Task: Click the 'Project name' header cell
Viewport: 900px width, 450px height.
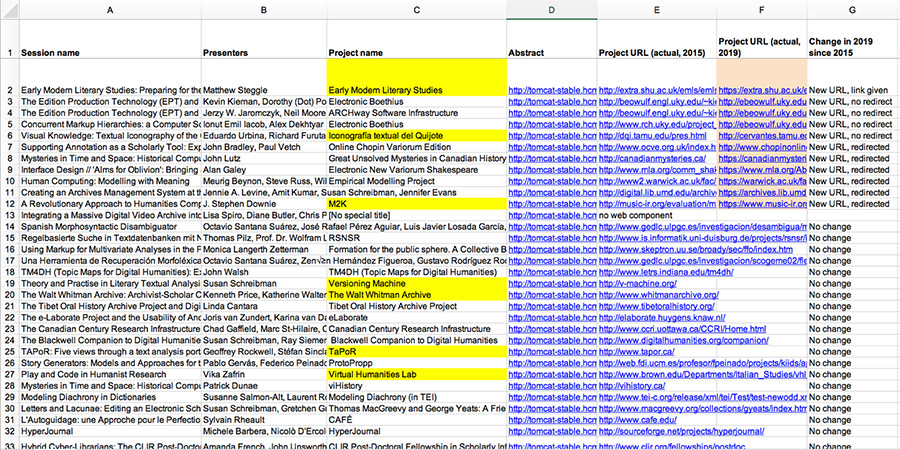Action: (417, 39)
